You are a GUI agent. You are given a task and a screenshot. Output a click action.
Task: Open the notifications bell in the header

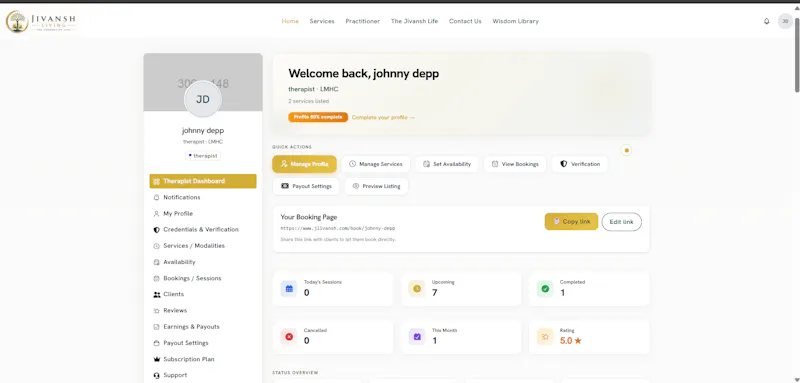tap(766, 21)
